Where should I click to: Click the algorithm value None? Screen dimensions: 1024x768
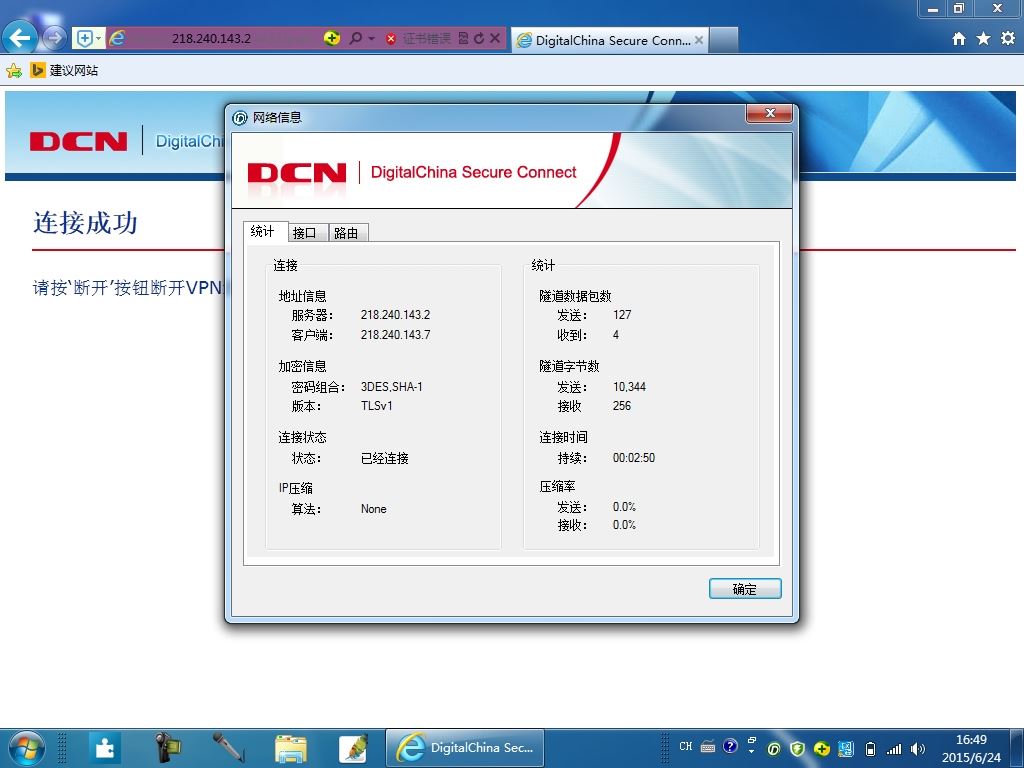tap(374, 509)
